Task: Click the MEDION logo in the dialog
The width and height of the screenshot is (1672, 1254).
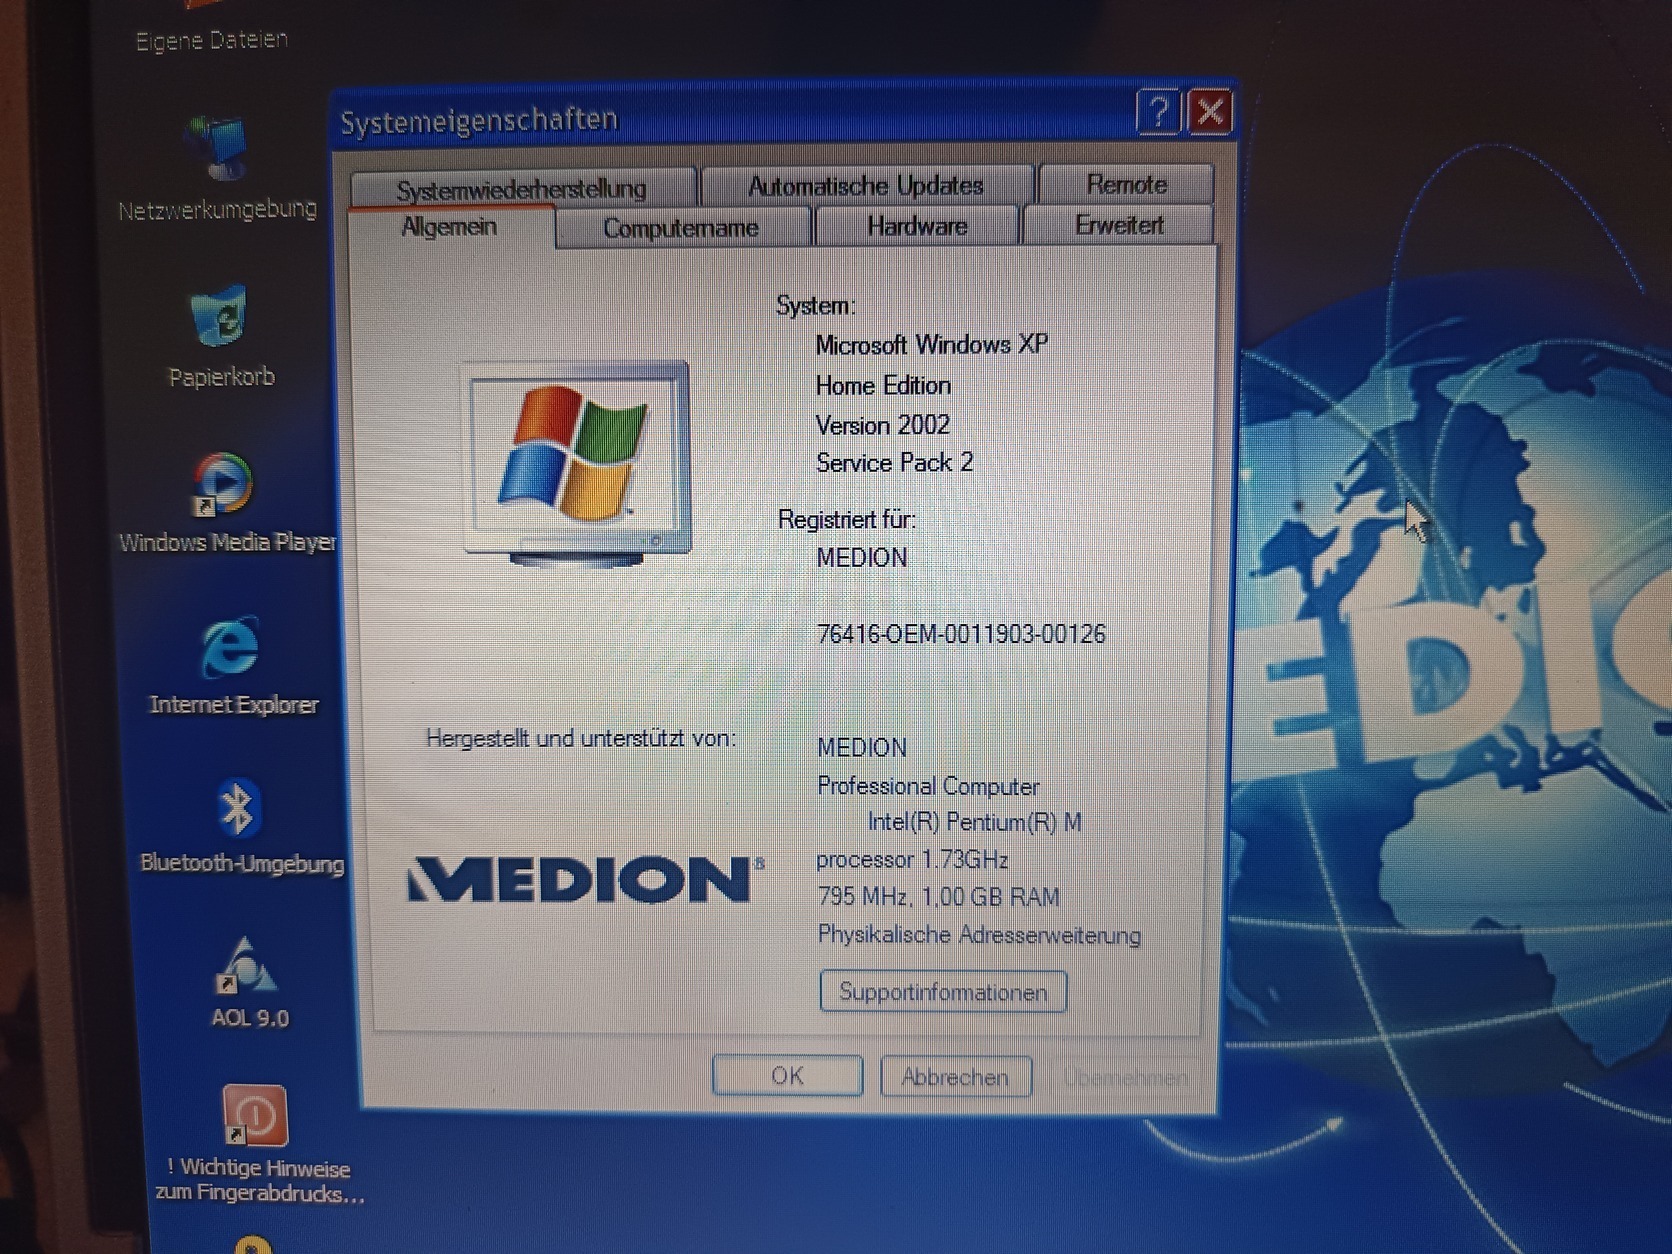Action: [586, 879]
